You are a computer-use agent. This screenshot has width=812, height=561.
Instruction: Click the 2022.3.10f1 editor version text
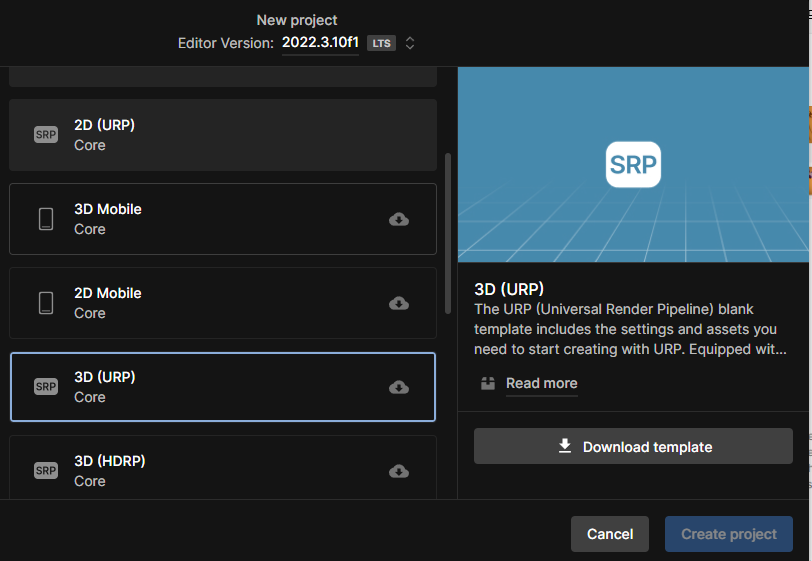[320, 42]
